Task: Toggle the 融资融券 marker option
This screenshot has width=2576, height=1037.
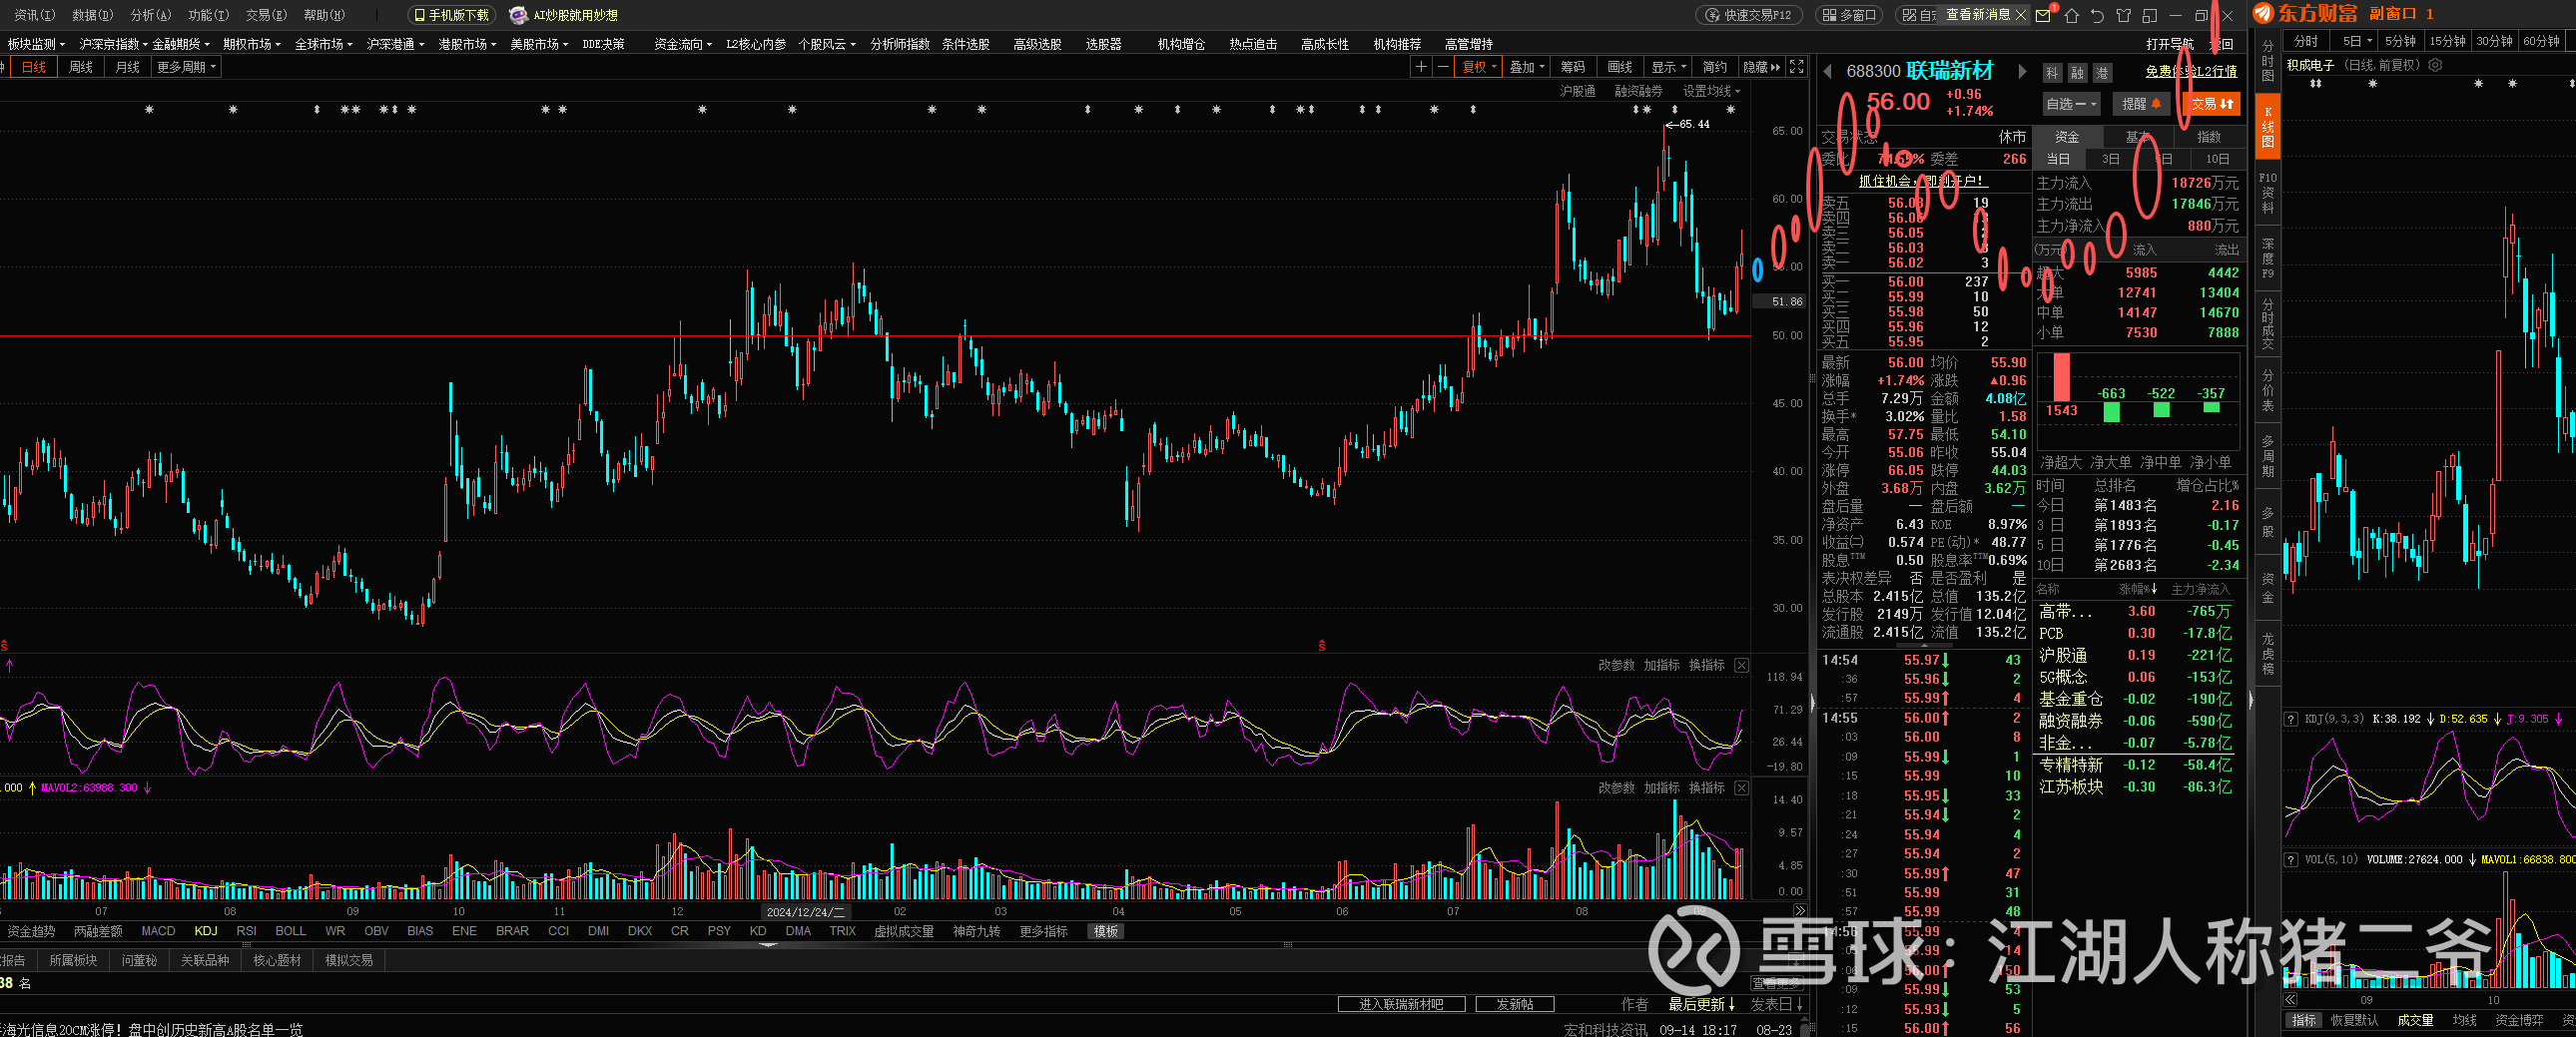Action: (x=1638, y=91)
